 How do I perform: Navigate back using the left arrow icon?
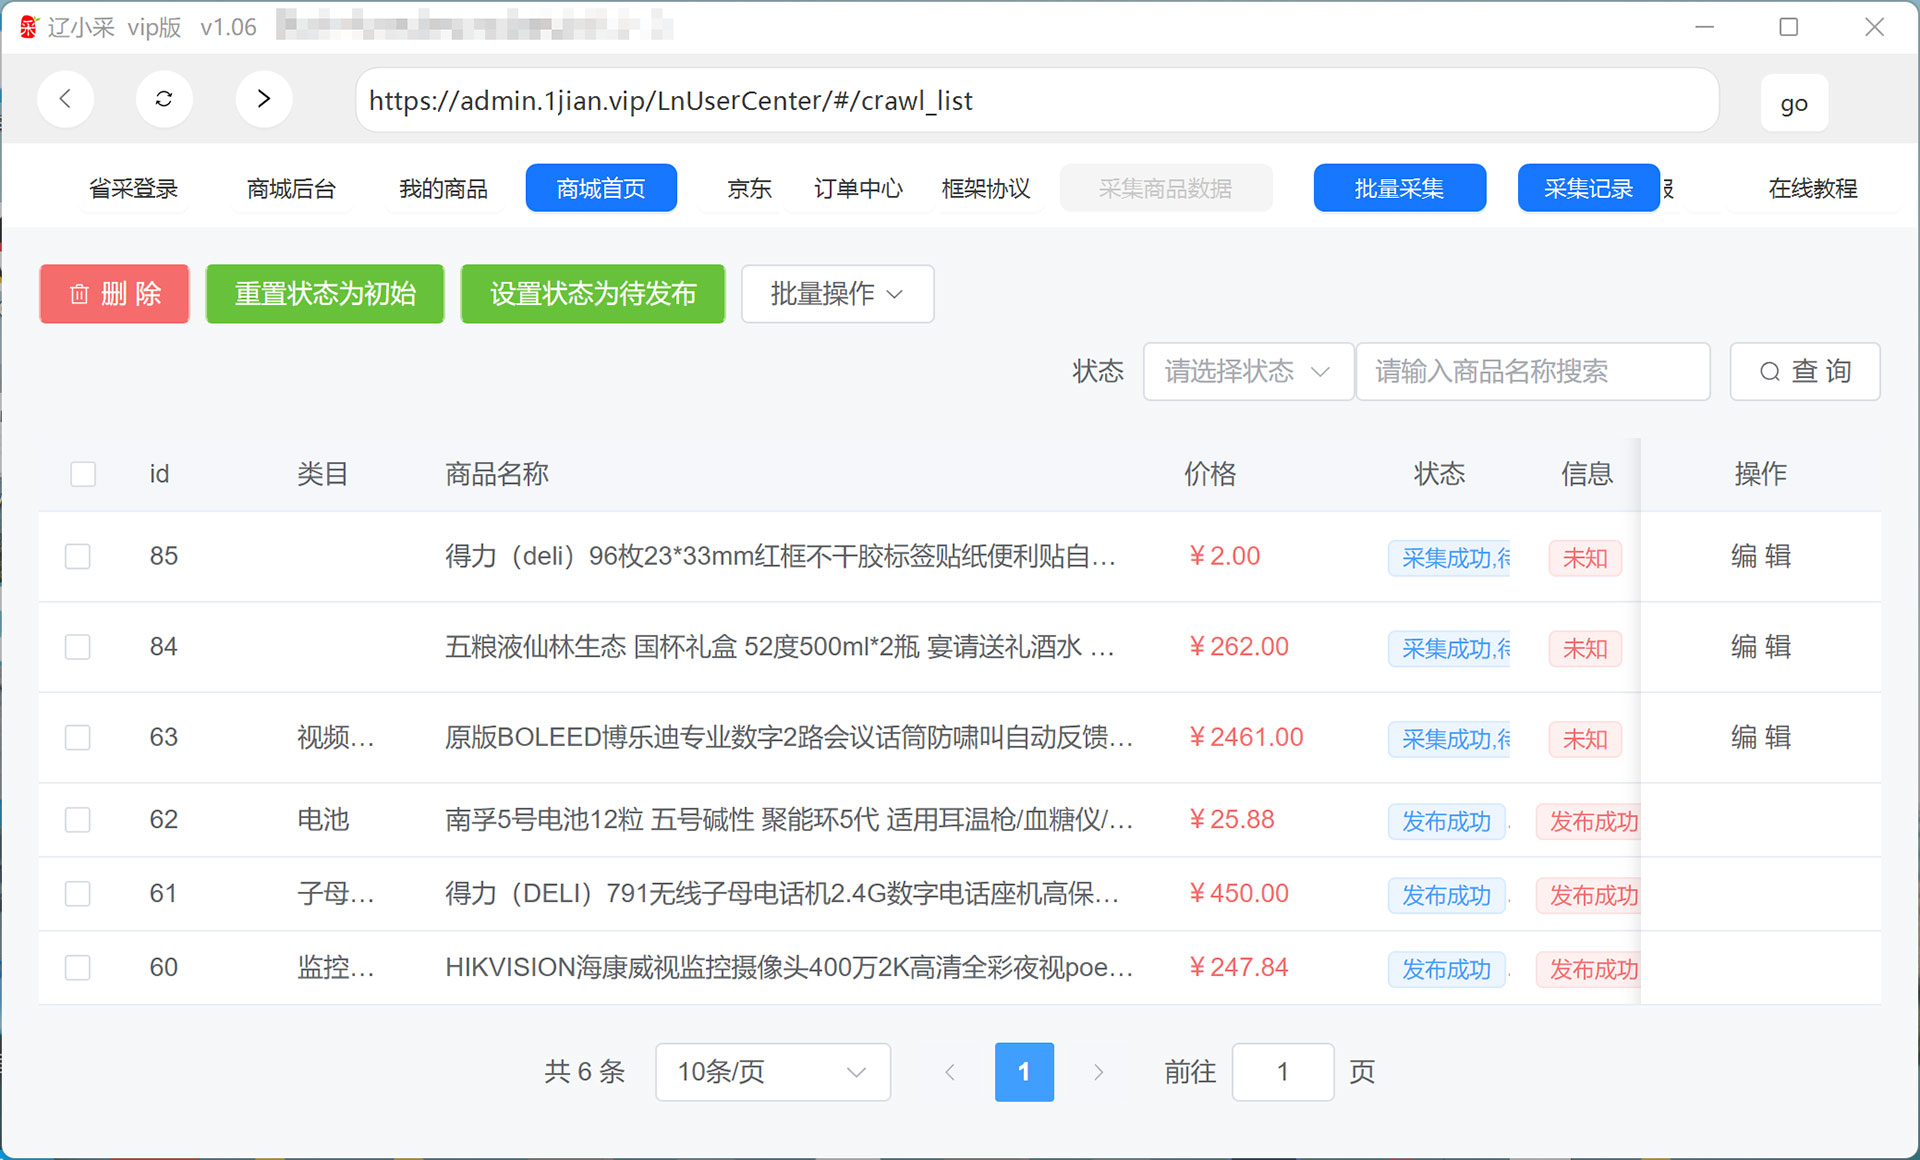[x=65, y=99]
